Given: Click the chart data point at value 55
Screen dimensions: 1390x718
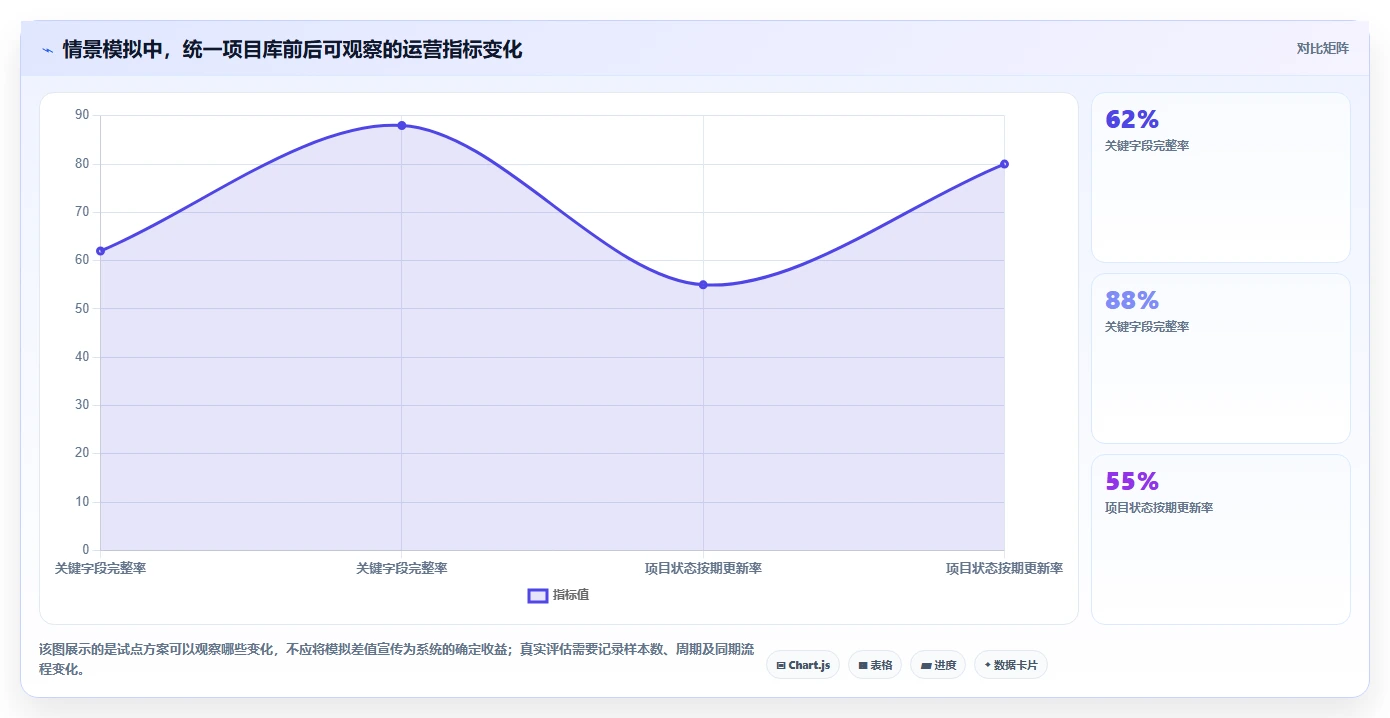Looking at the screenshot, I should (703, 285).
